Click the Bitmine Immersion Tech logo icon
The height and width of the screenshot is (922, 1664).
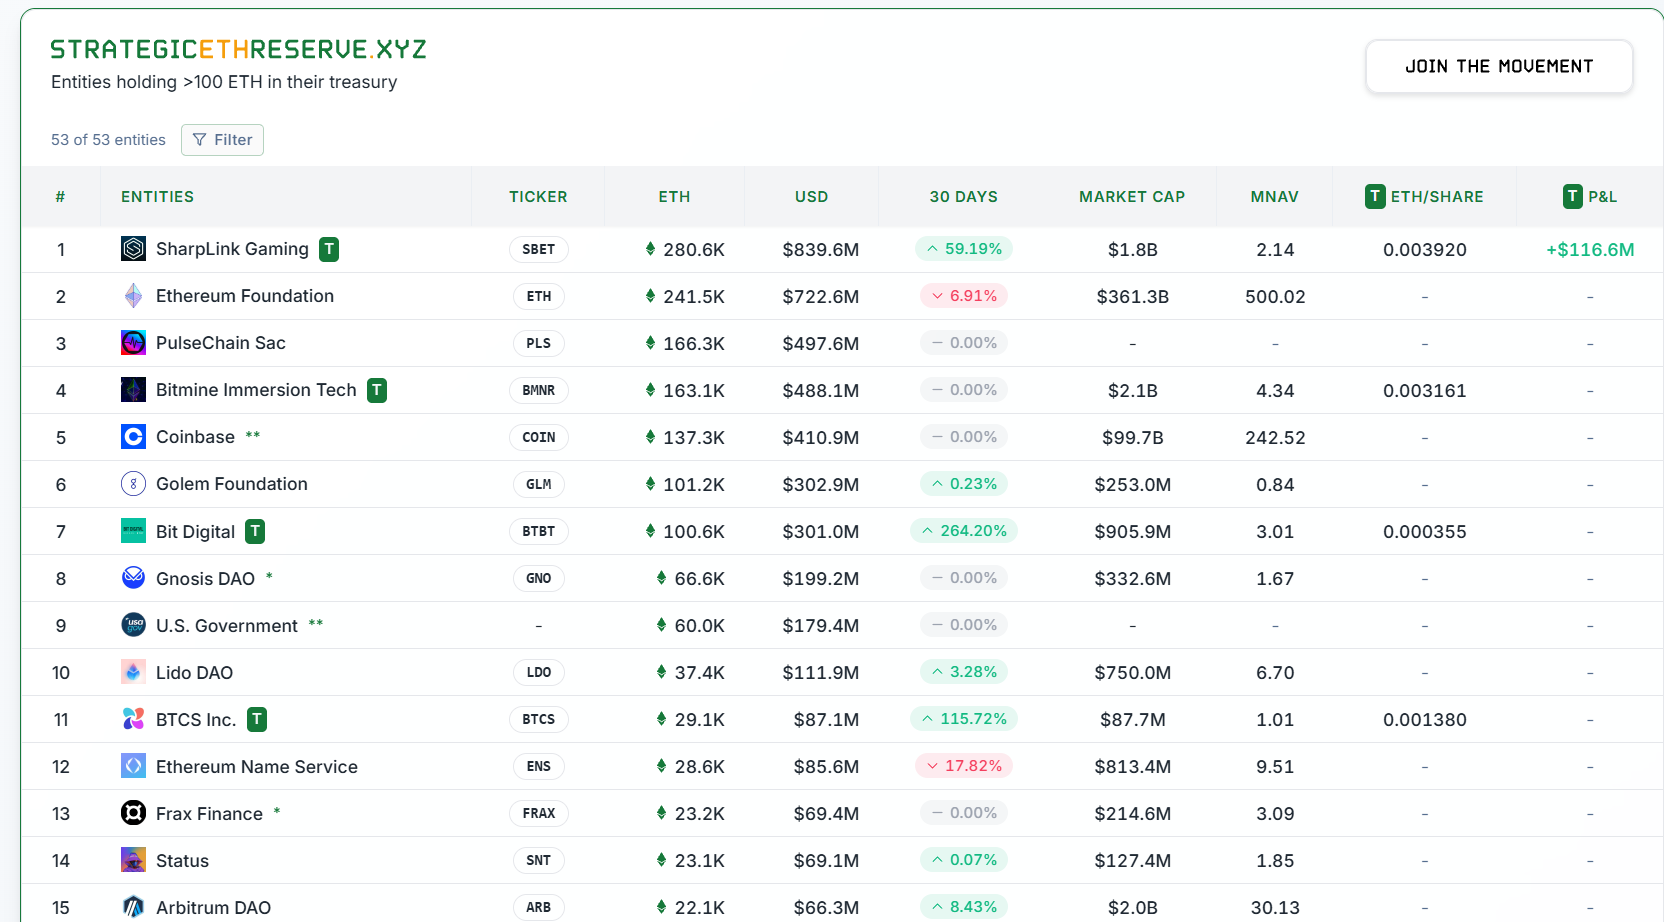pos(133,390)
